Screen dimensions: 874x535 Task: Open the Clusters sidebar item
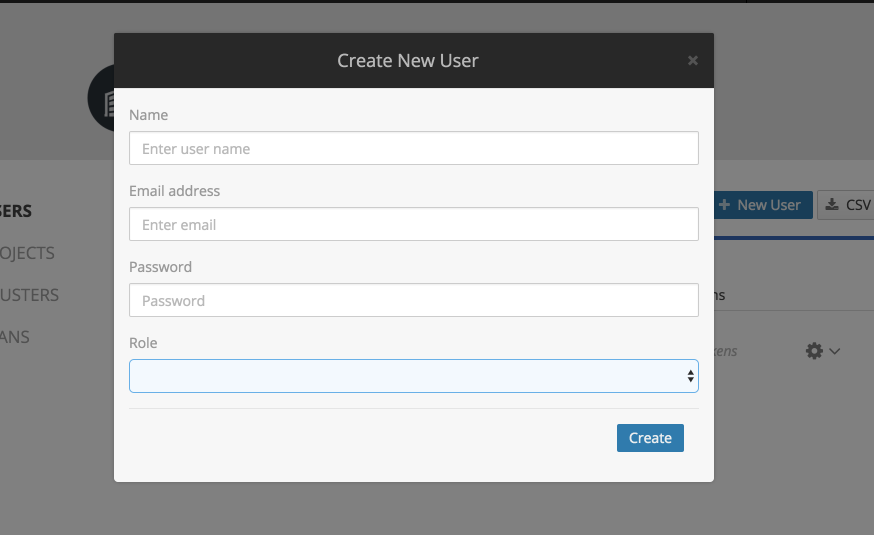point(30,295)
